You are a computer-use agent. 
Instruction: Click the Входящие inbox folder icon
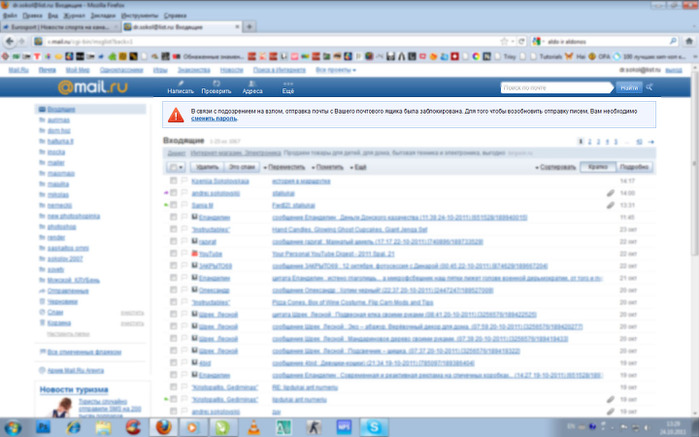pos(42,109)
